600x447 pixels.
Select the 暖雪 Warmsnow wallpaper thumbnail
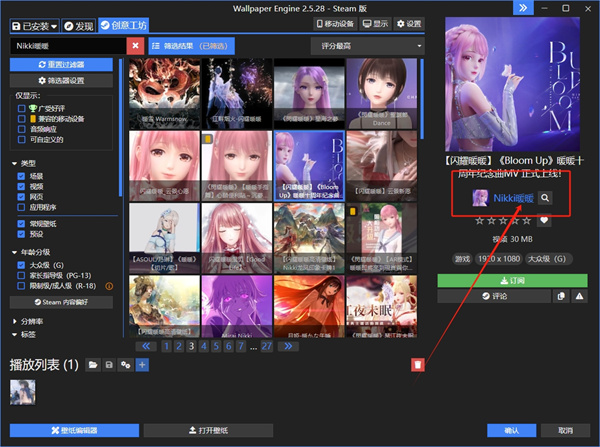coord(165,93)
